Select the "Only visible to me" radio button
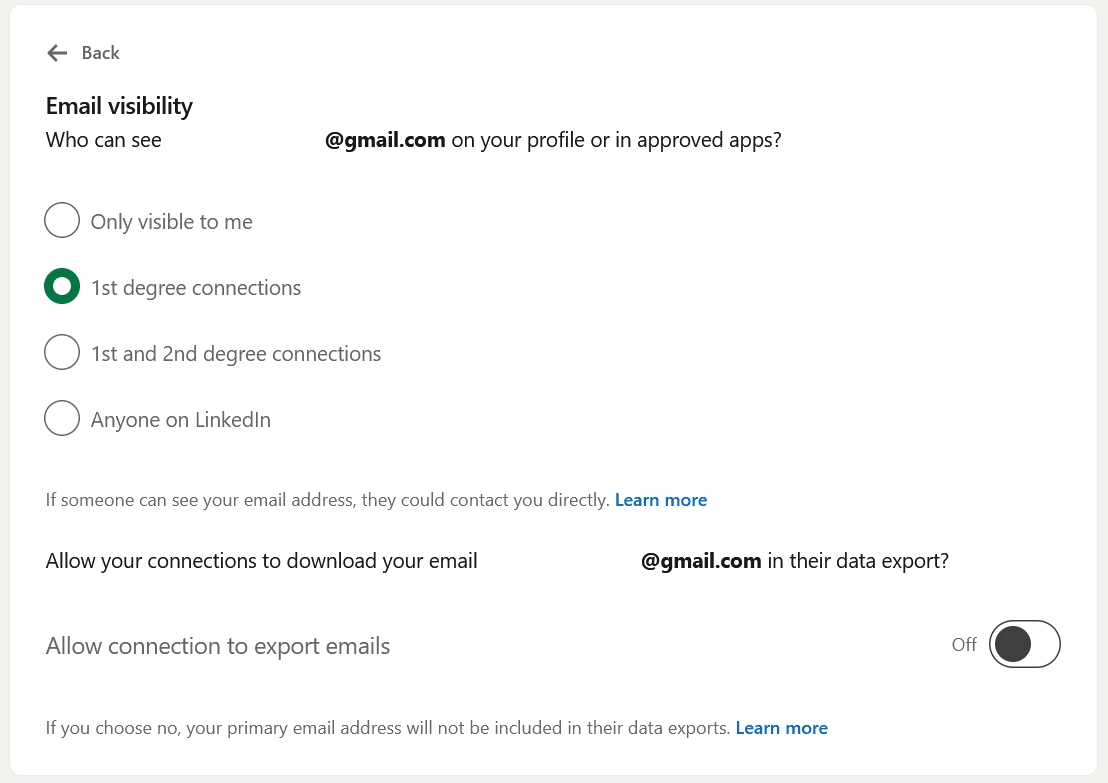 pyautogui.click(x=62, y=220)
